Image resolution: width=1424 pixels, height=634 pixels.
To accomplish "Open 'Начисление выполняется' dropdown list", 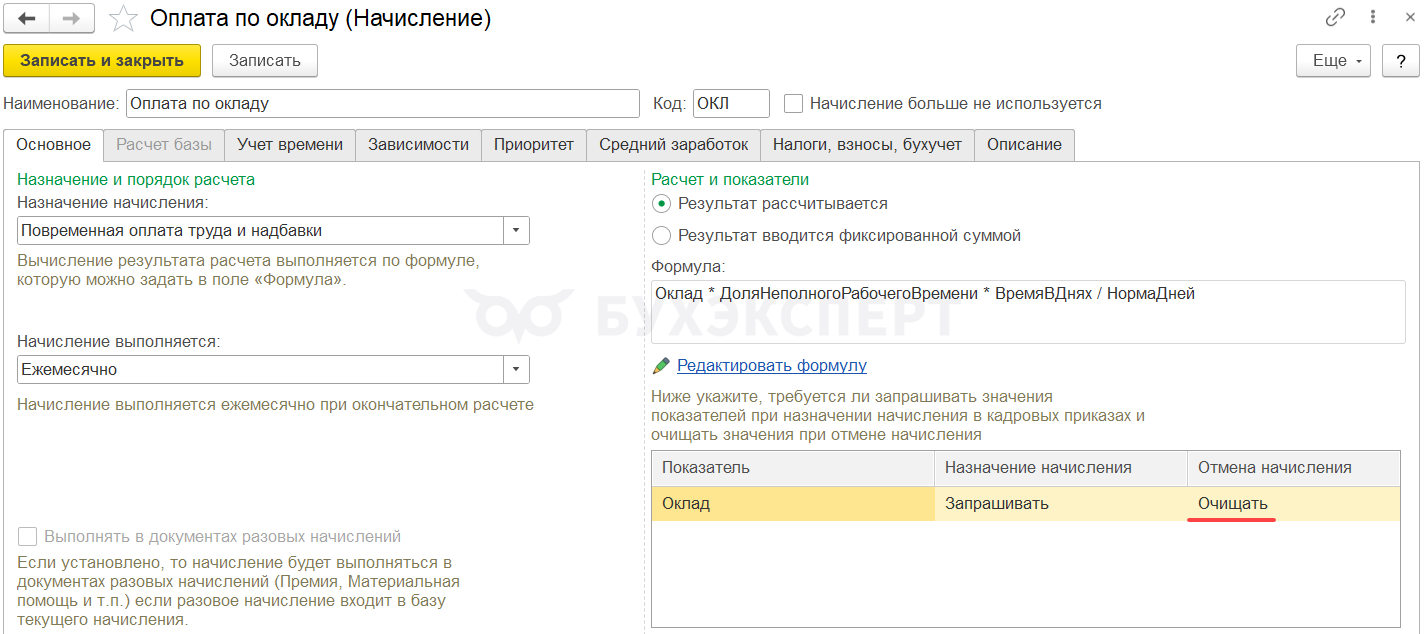I will tap(515, 370).
